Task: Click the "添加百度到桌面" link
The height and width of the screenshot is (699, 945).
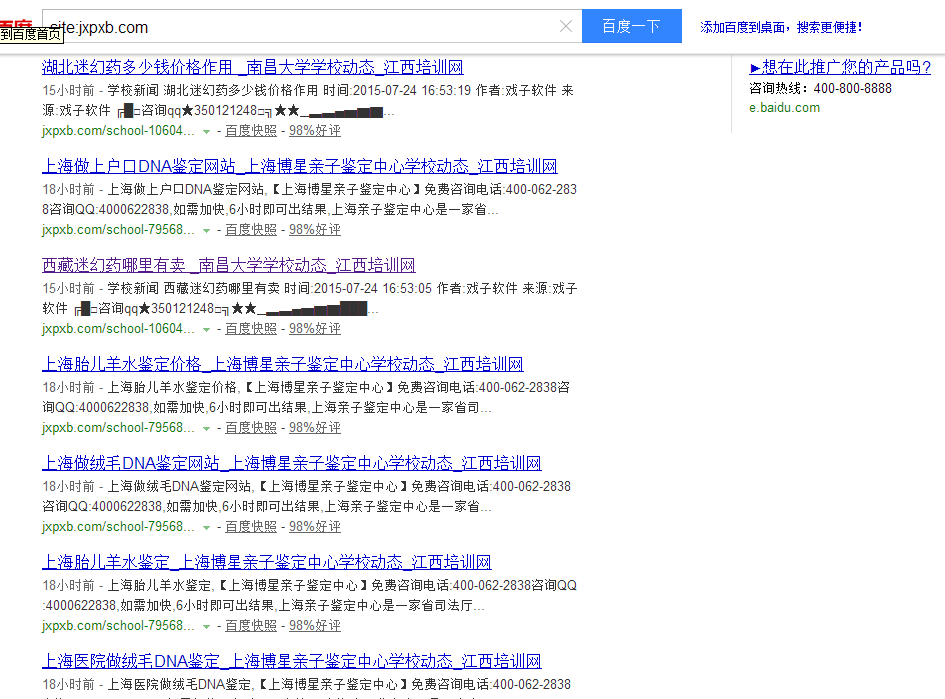Action: click(738, 26)
